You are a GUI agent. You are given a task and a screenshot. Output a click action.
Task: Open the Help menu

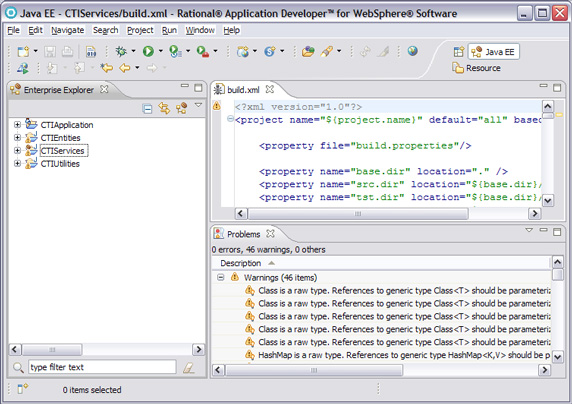tap(231, 30)
